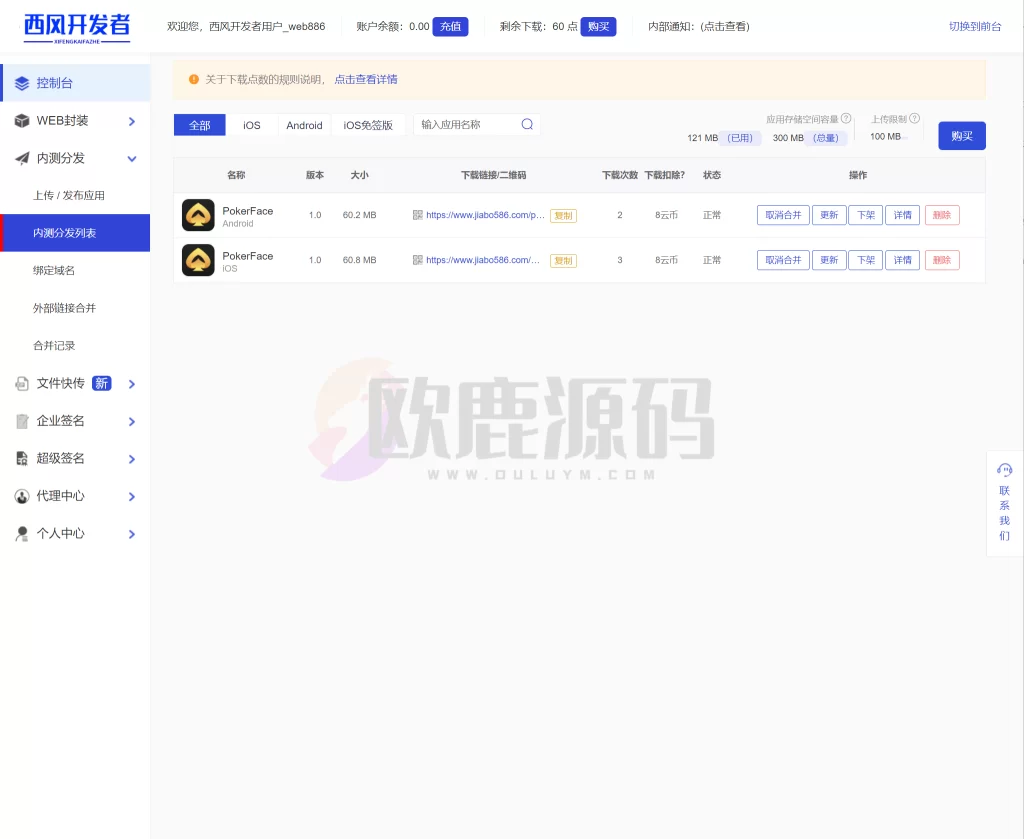Expand the WEB封装 menu arrow

(131, 121)
